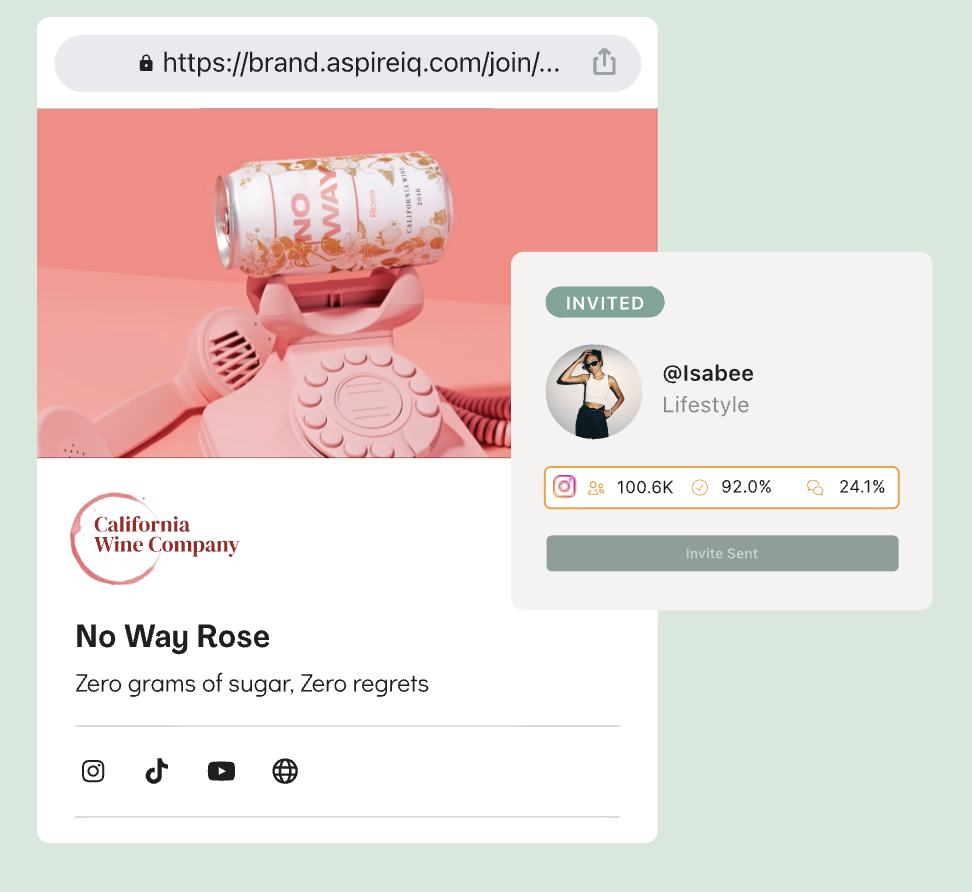Screen dimensions: 972x892
Task: Open the Instagram link below the tagline
Action: point(93,771)
